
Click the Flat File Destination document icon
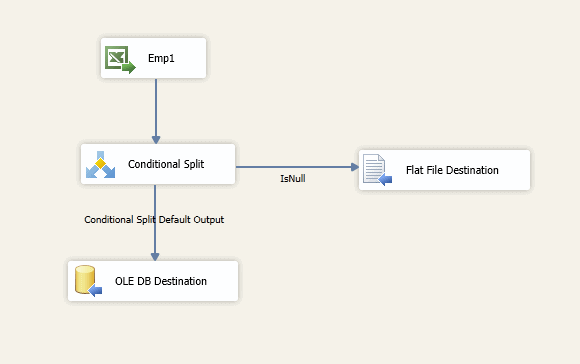point(377,169)
